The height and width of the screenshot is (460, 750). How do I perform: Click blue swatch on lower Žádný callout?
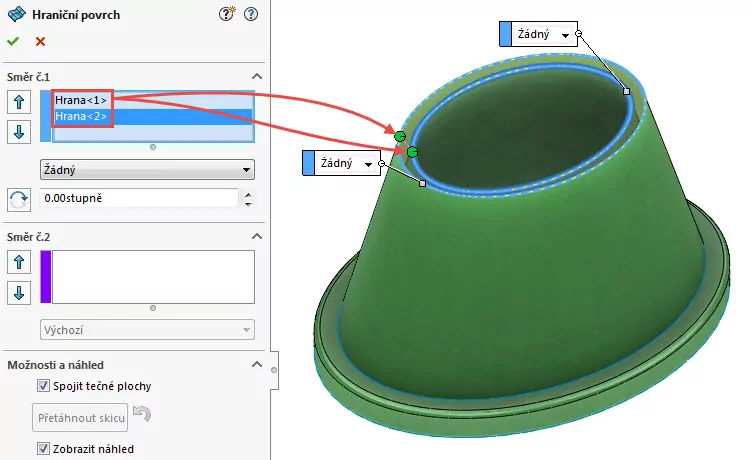[309, 163]
